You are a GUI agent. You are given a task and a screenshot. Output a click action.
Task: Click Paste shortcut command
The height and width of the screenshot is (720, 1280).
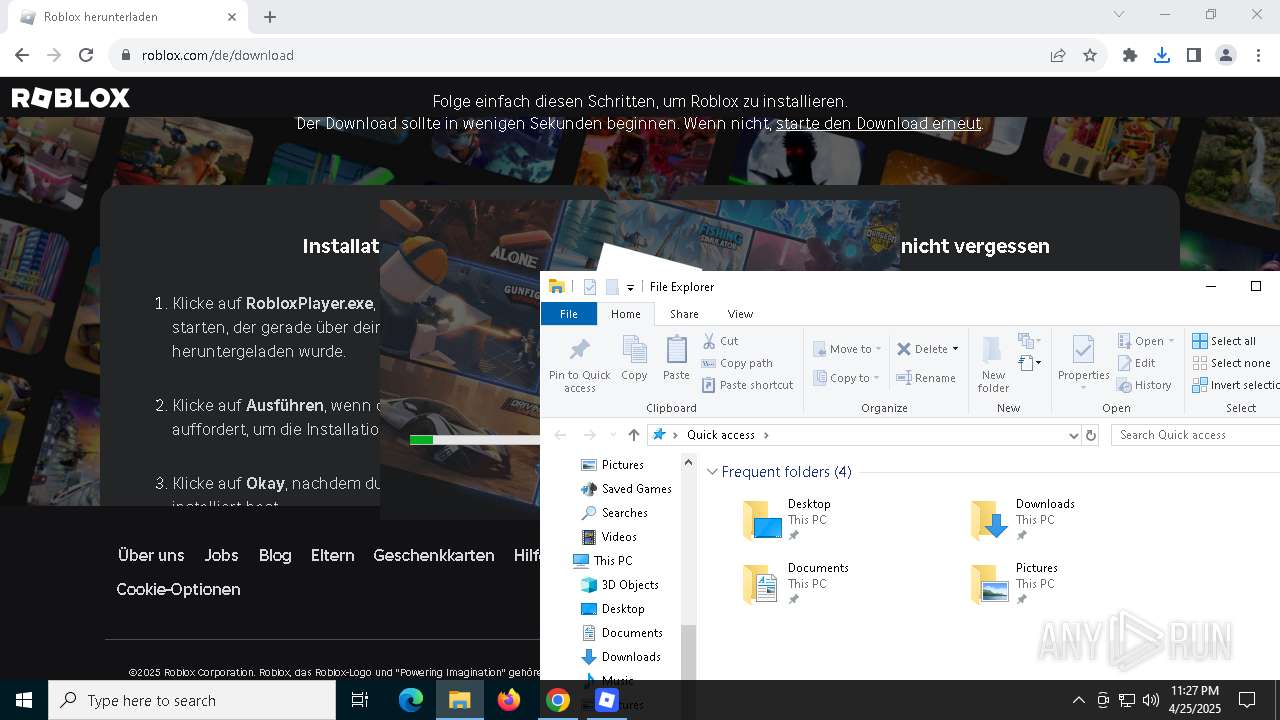[747, 385]
